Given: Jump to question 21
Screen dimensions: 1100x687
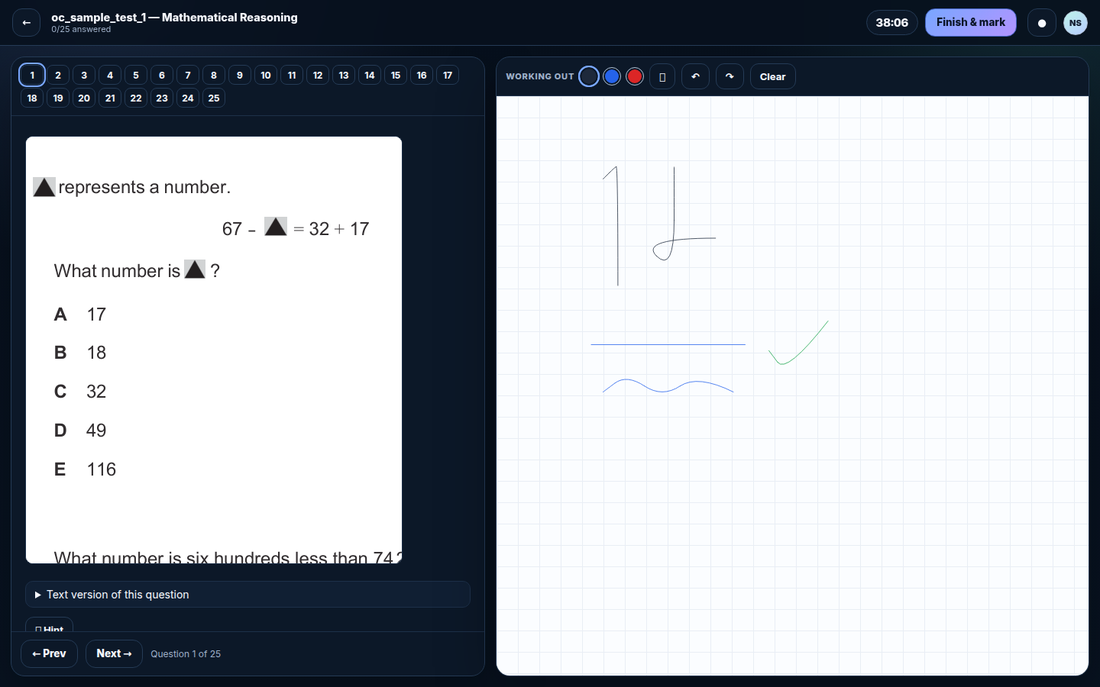Looking at the screenshot, I should tap(110, 98).
